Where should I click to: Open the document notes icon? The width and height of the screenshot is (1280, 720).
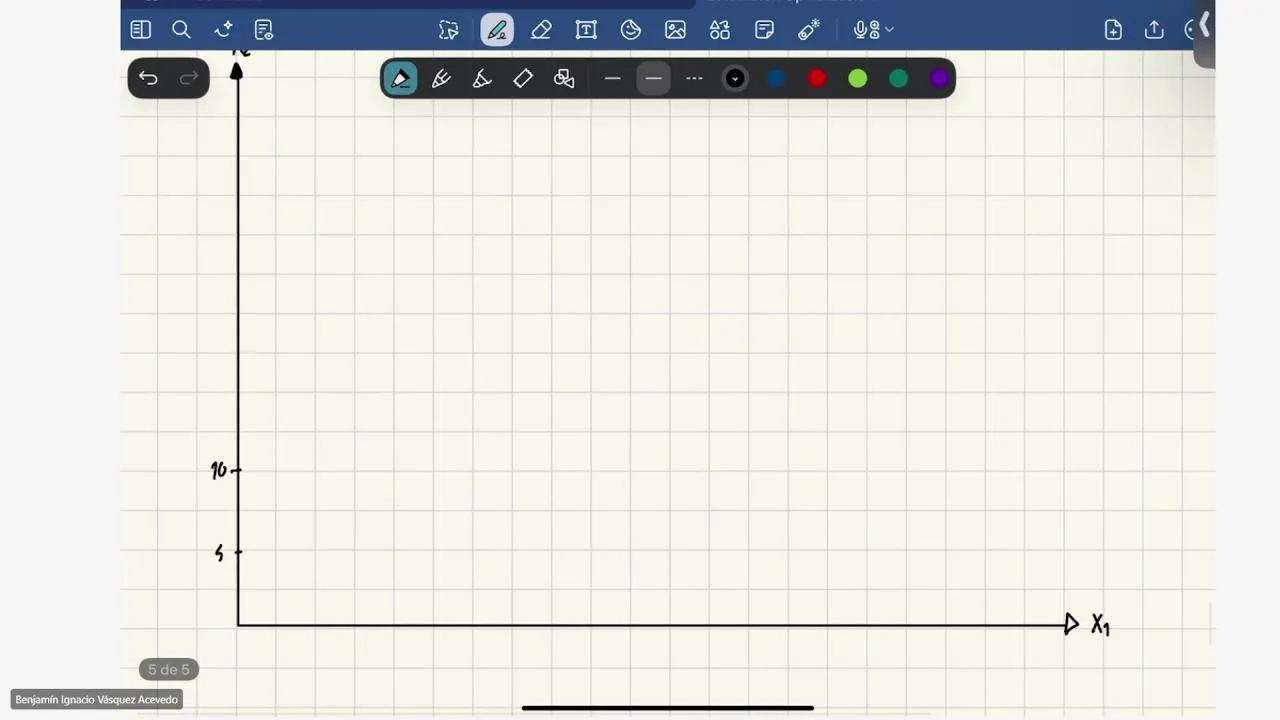pyautogui.click(x=264, y=30)
